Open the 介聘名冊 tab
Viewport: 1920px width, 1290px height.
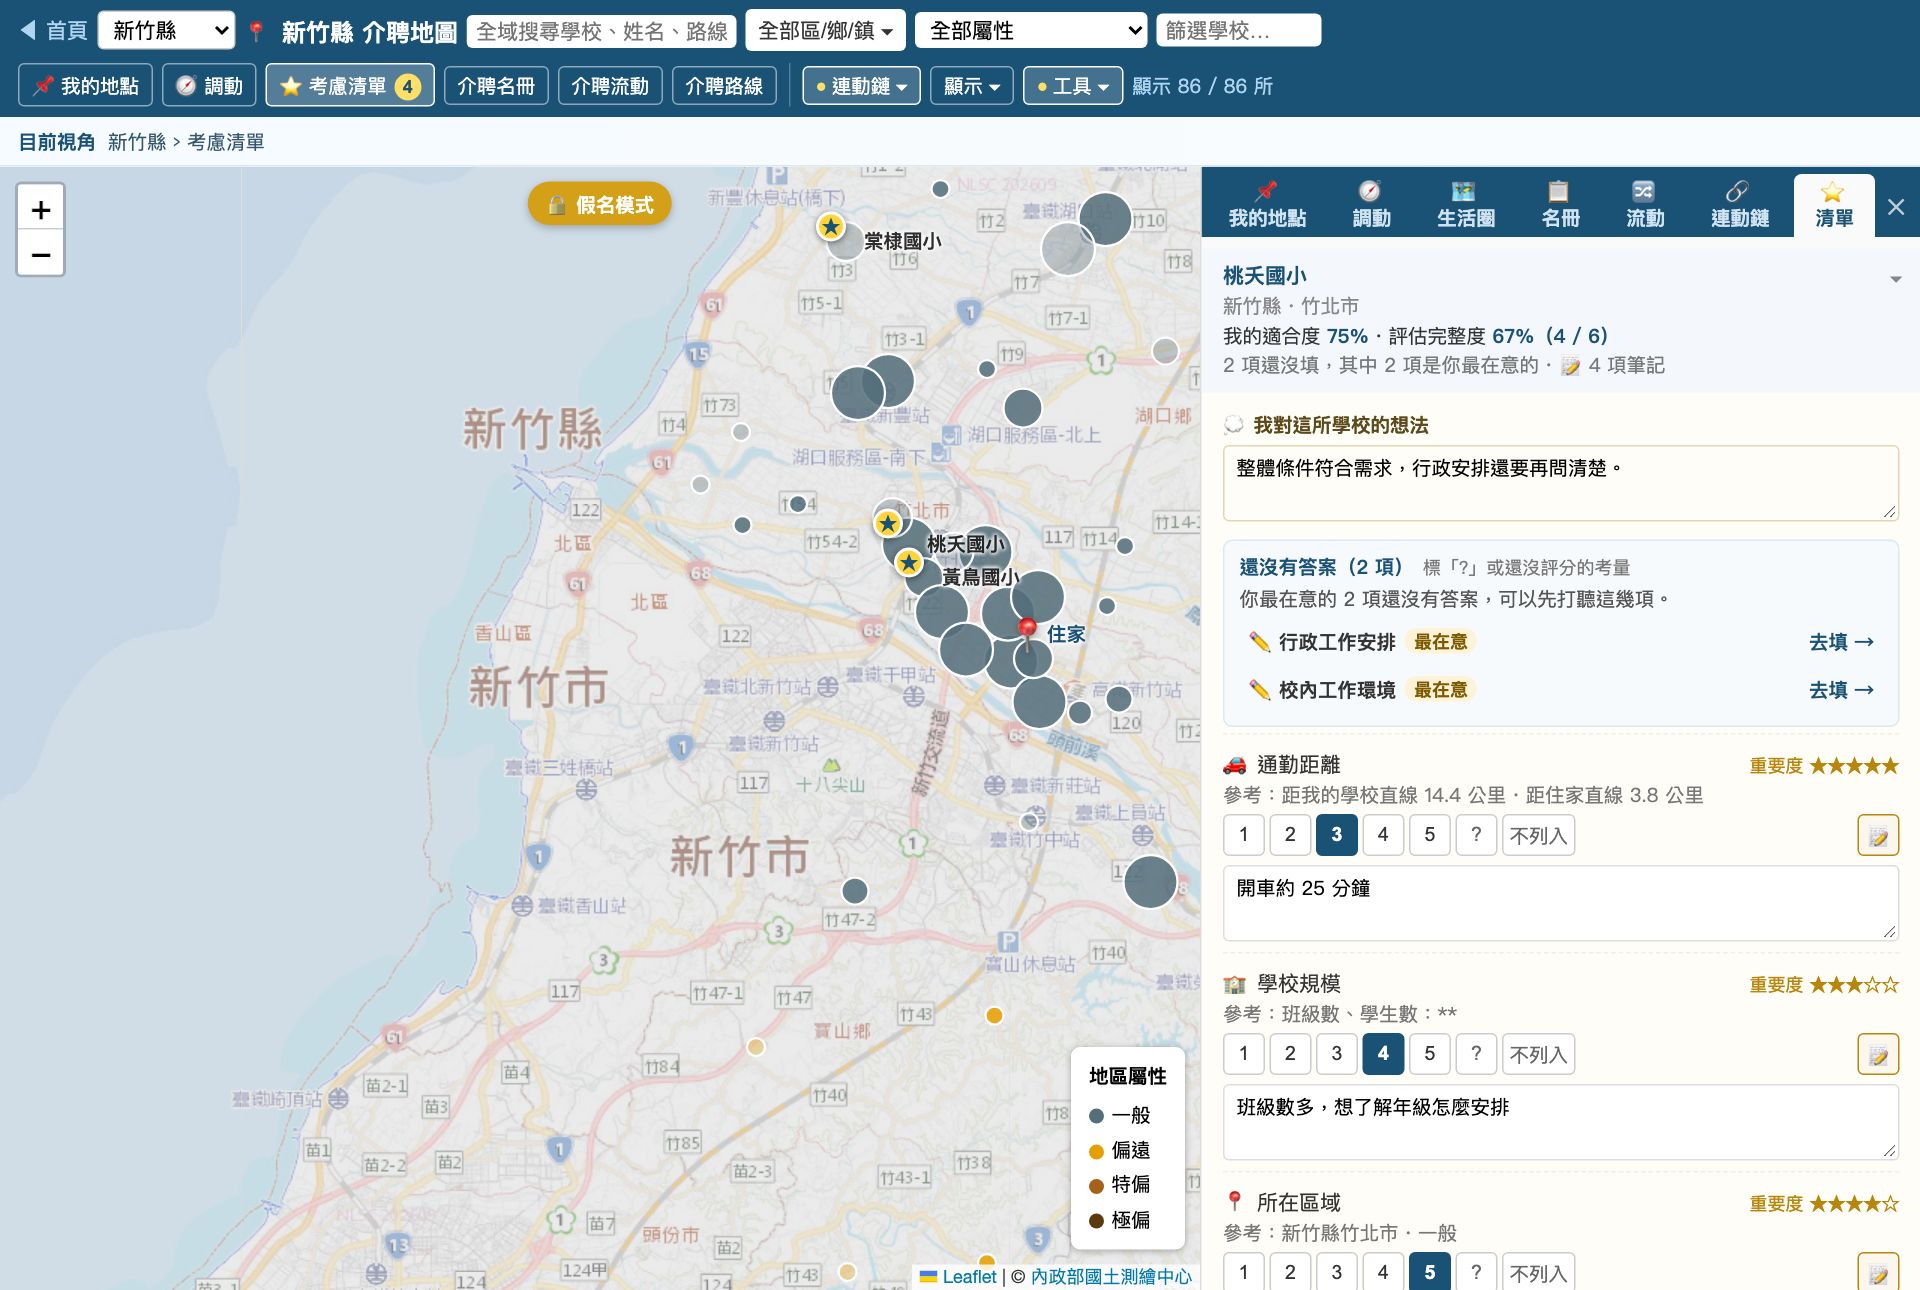coord(496,86)
